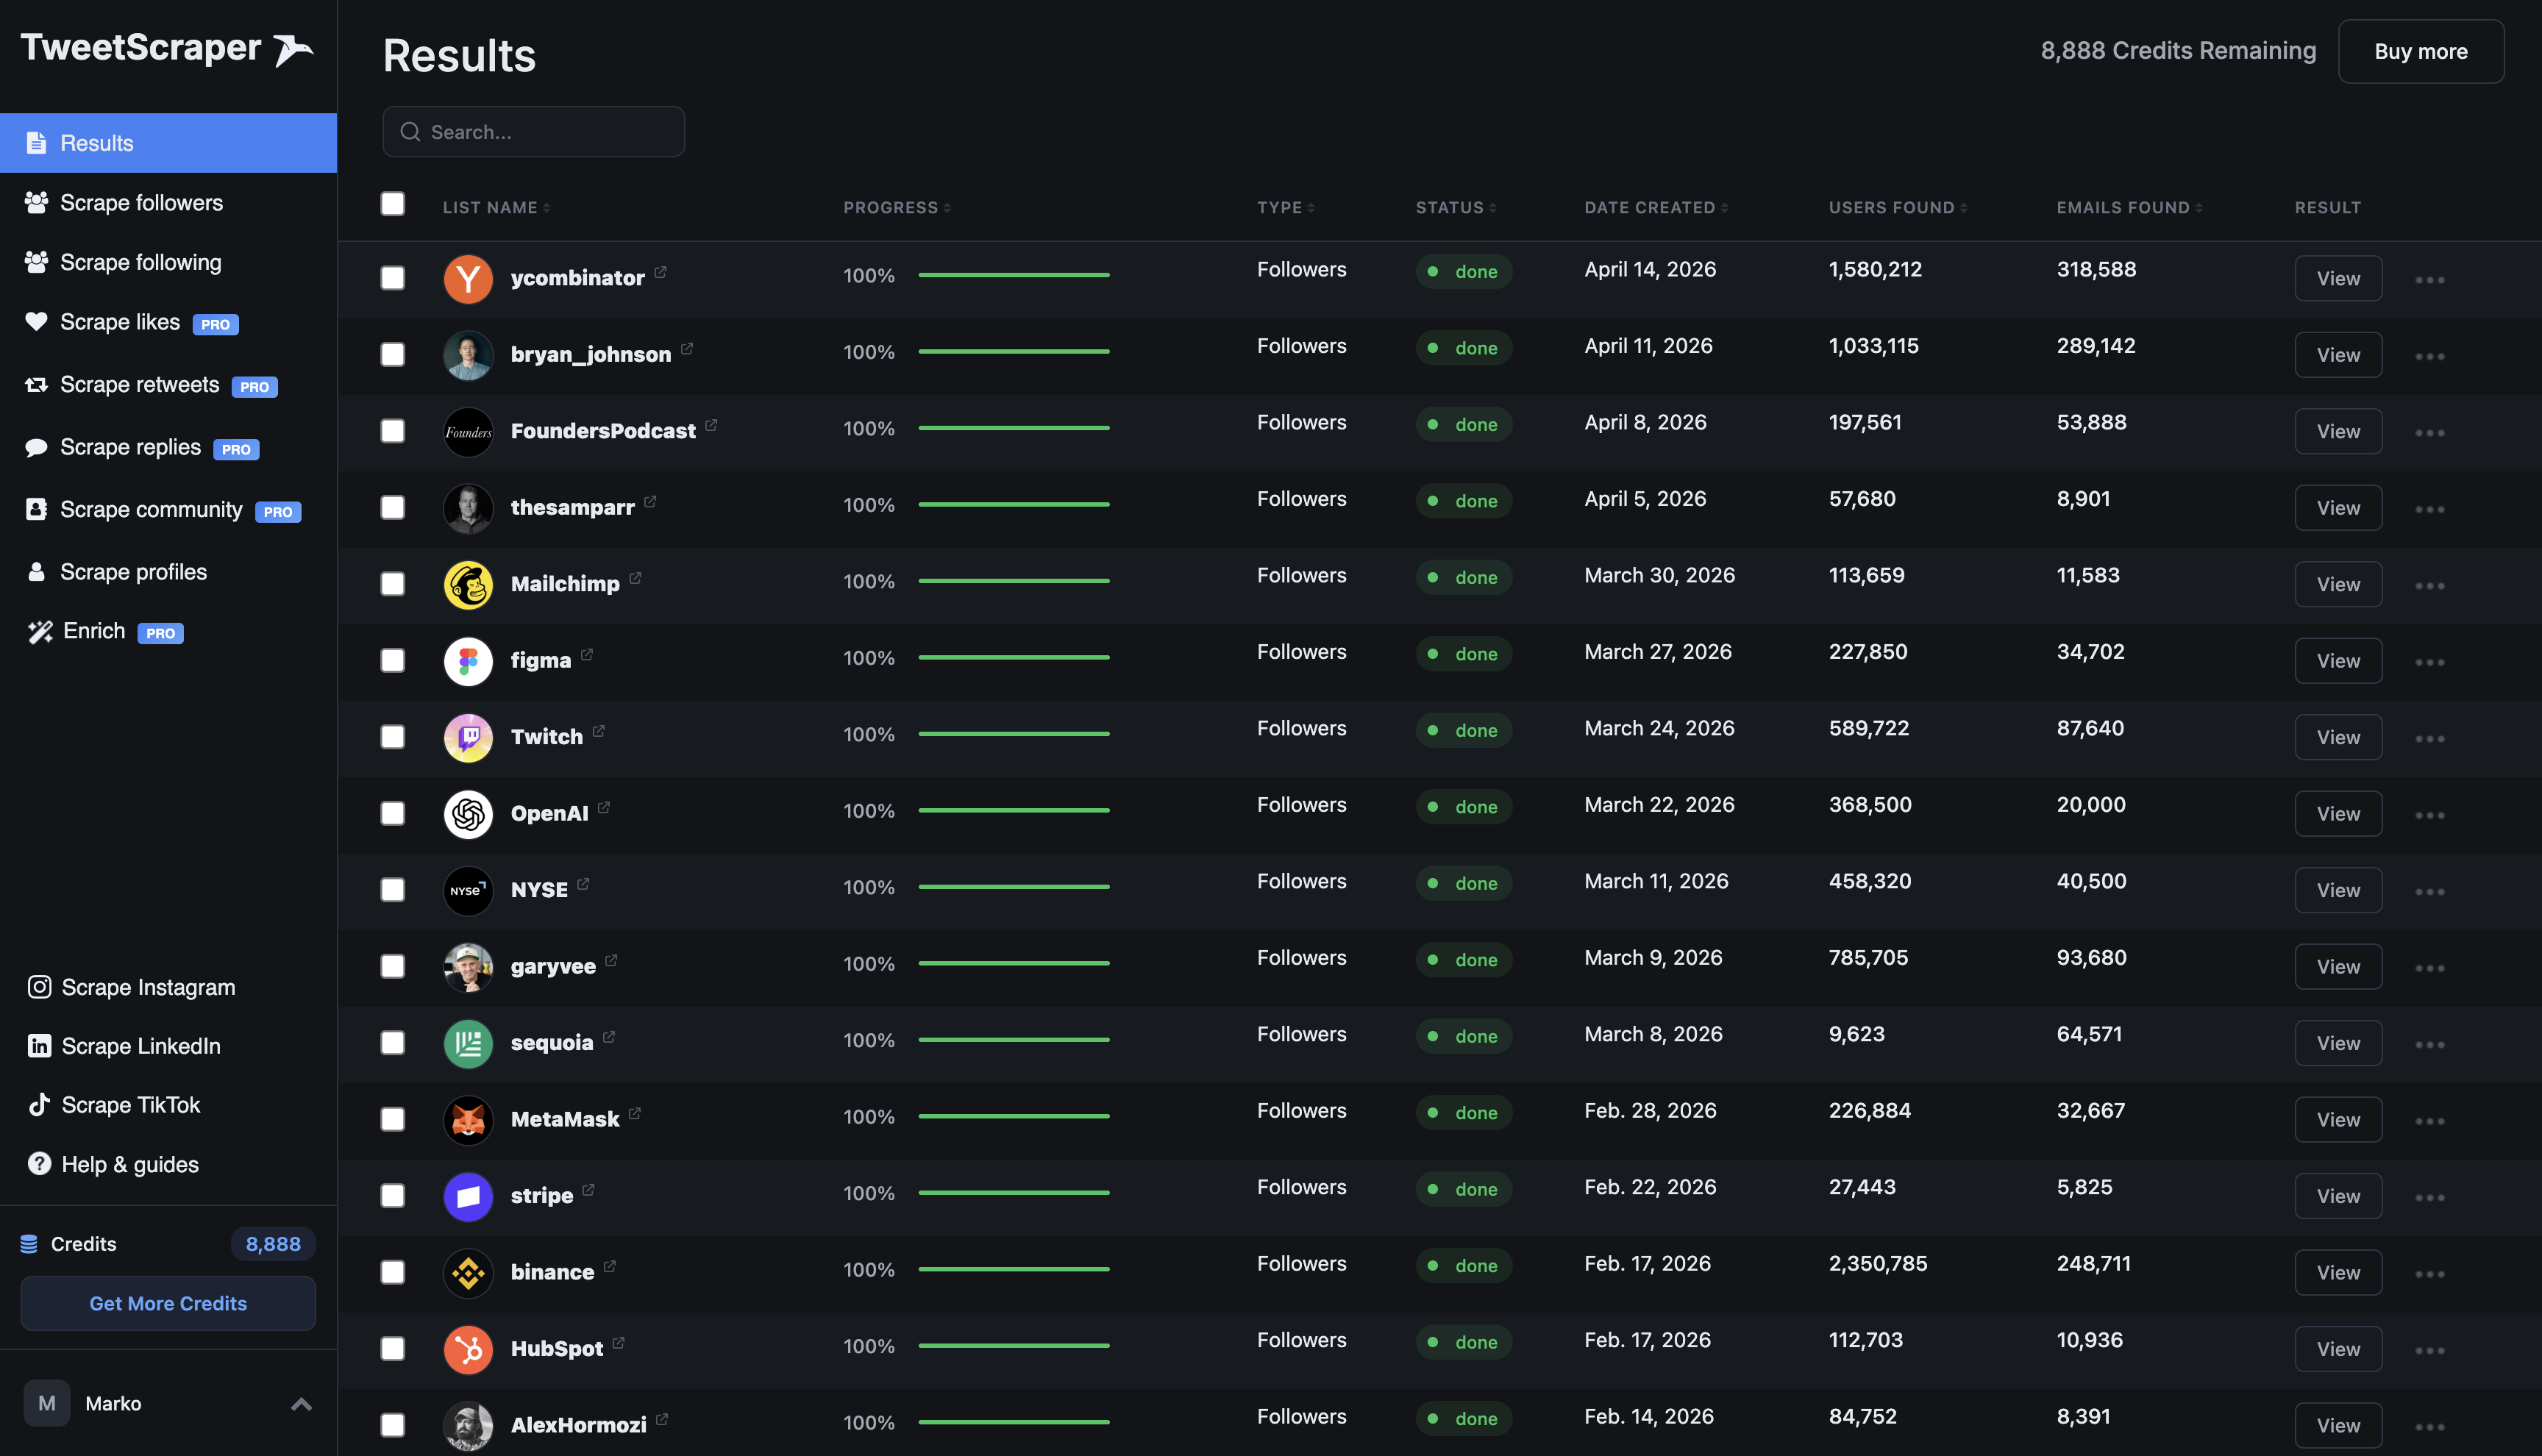Check the Mailchimp row checkbox

pos(393,584)
